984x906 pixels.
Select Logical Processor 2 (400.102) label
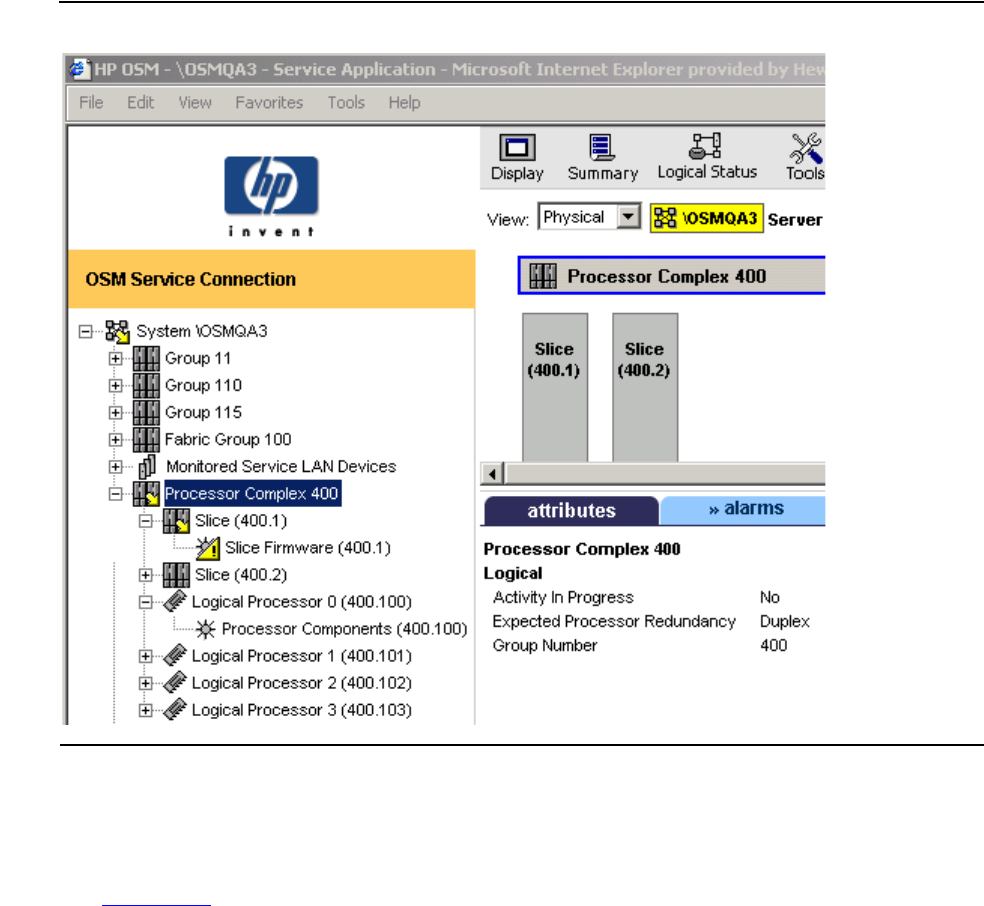click(x=301, y=683)
